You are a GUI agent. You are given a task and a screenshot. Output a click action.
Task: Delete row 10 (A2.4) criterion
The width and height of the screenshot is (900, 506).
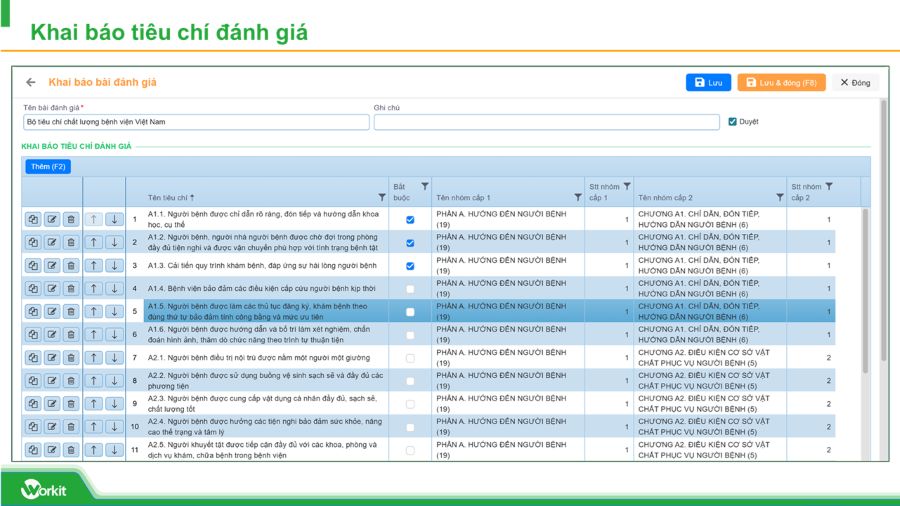71,426
